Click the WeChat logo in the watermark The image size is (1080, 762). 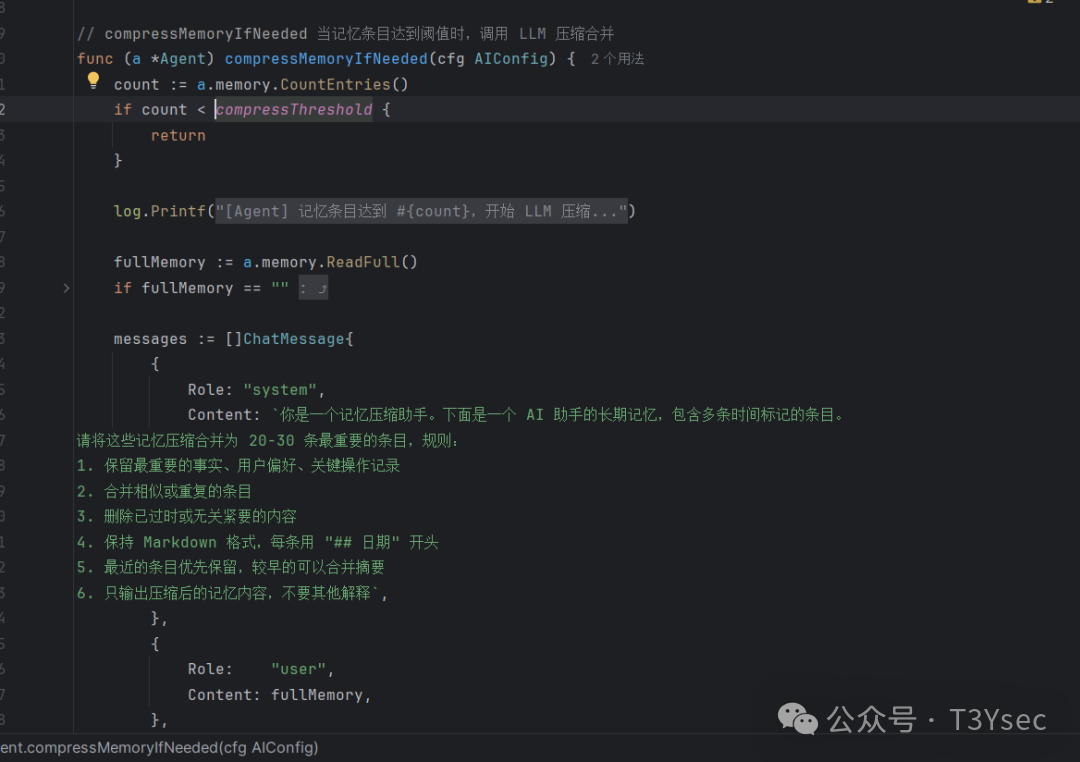797,718
